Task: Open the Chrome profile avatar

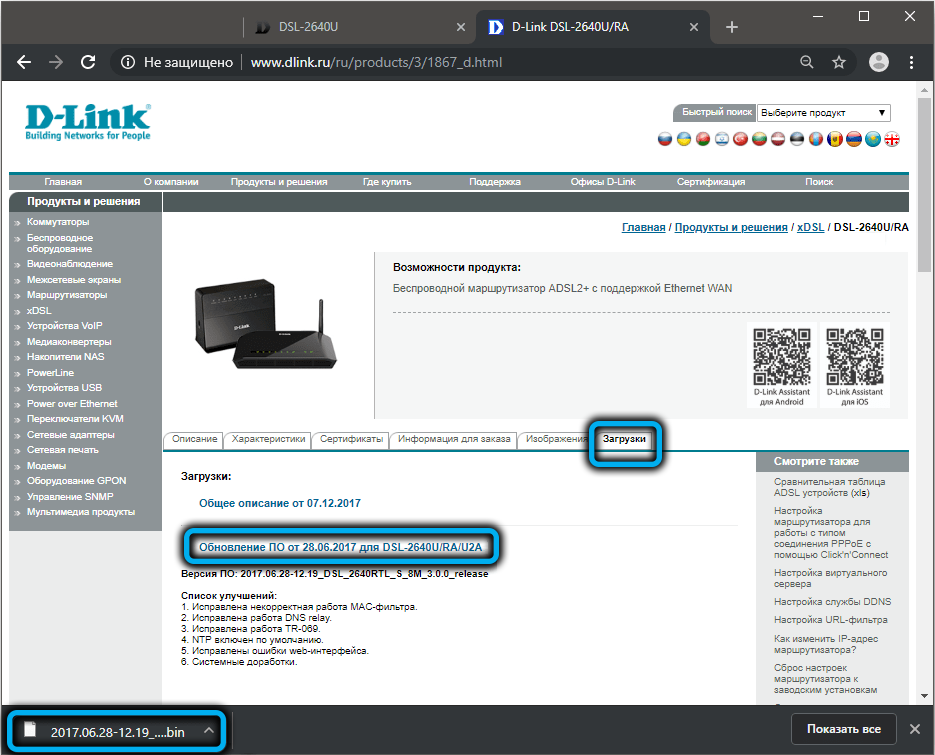Action: 879,63
